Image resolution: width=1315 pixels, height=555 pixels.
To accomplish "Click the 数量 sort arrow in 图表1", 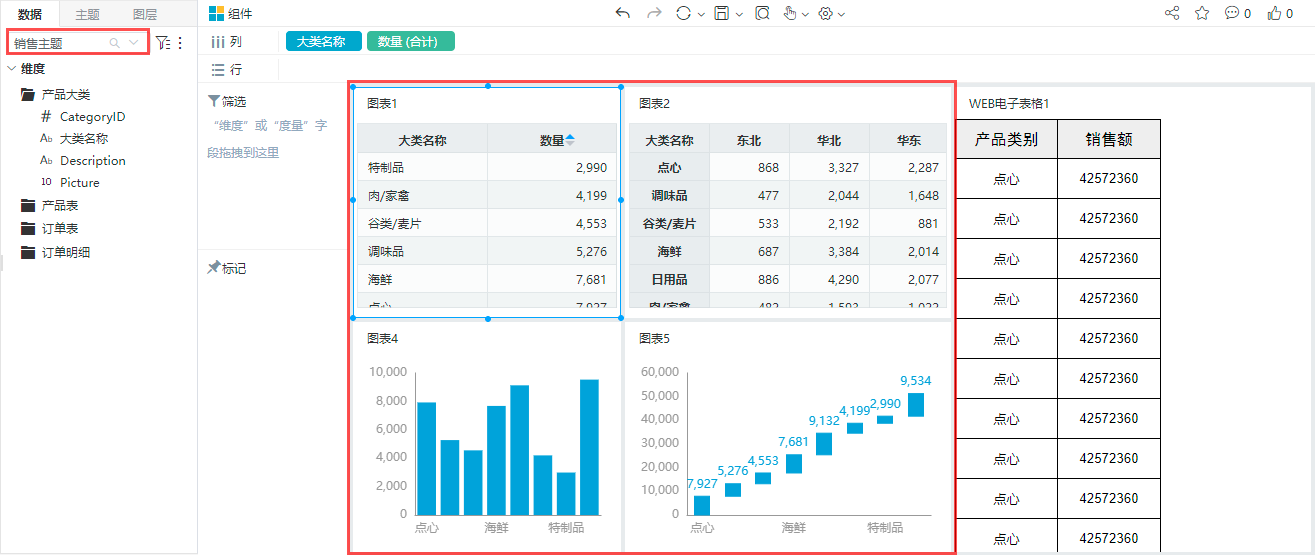I will [570, 140].
